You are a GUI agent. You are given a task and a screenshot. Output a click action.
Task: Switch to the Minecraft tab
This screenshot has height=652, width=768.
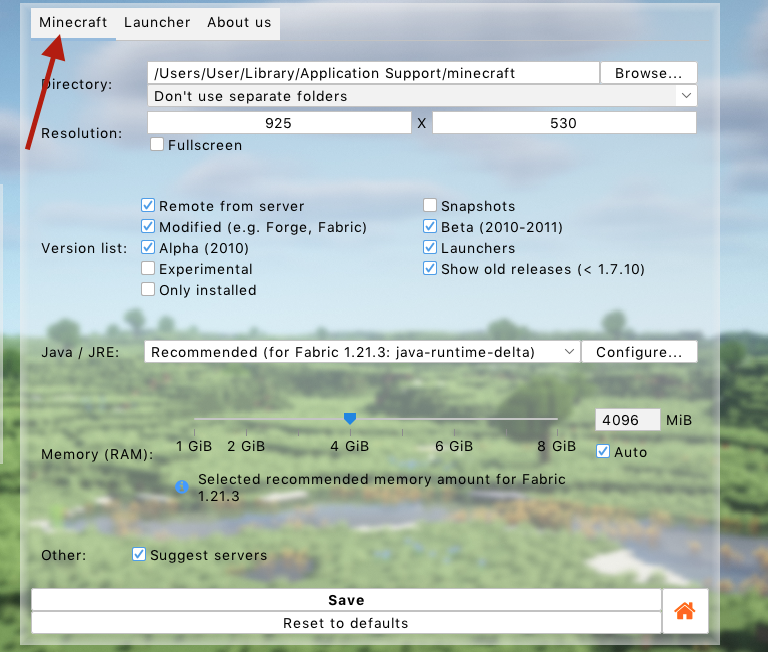tap(73, 23)
